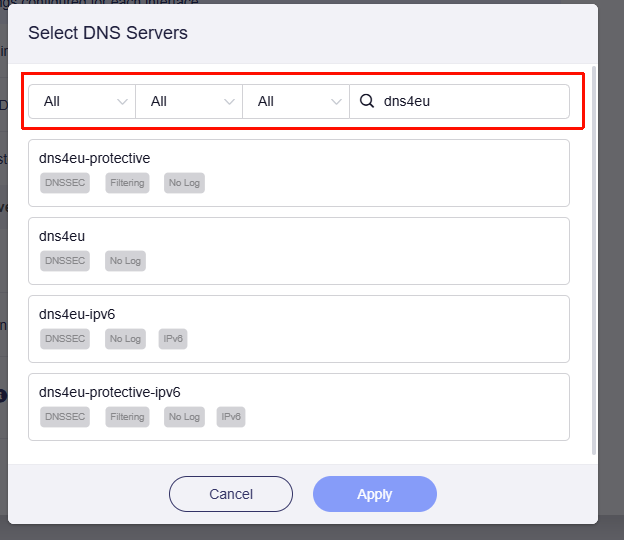Click the search magnifier icon
Screen dimensions: 624x540
click(x=366, y=101)
